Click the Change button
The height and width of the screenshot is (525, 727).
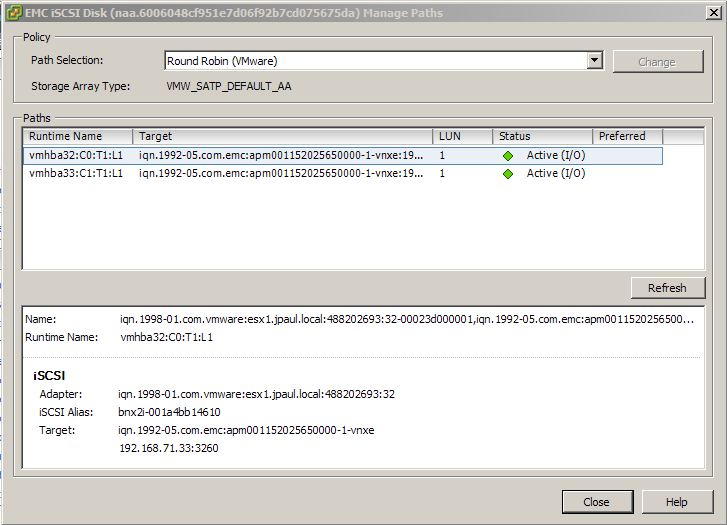tap(658, 62)
